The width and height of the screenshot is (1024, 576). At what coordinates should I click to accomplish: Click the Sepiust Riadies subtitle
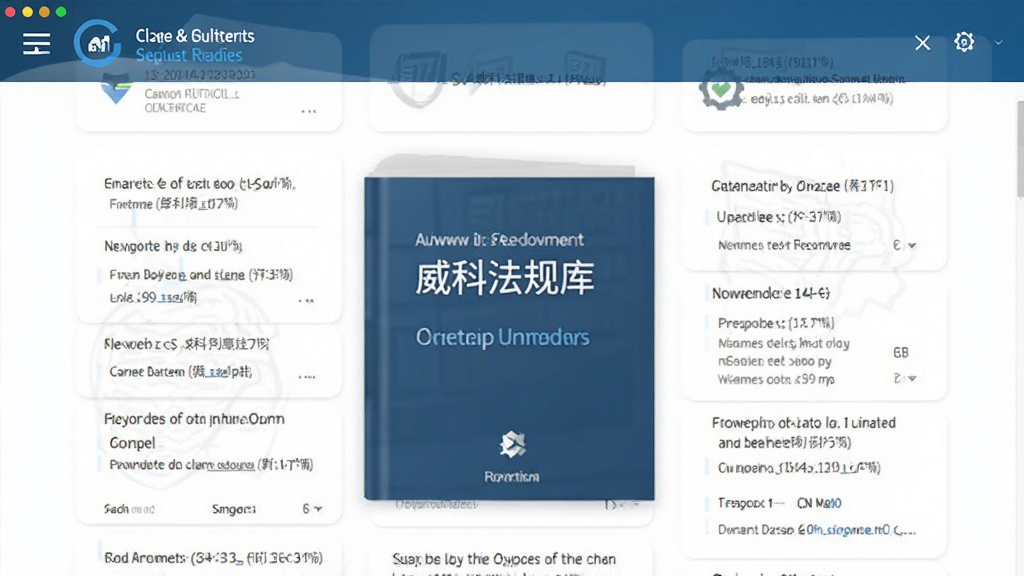(x=189, y=56)
